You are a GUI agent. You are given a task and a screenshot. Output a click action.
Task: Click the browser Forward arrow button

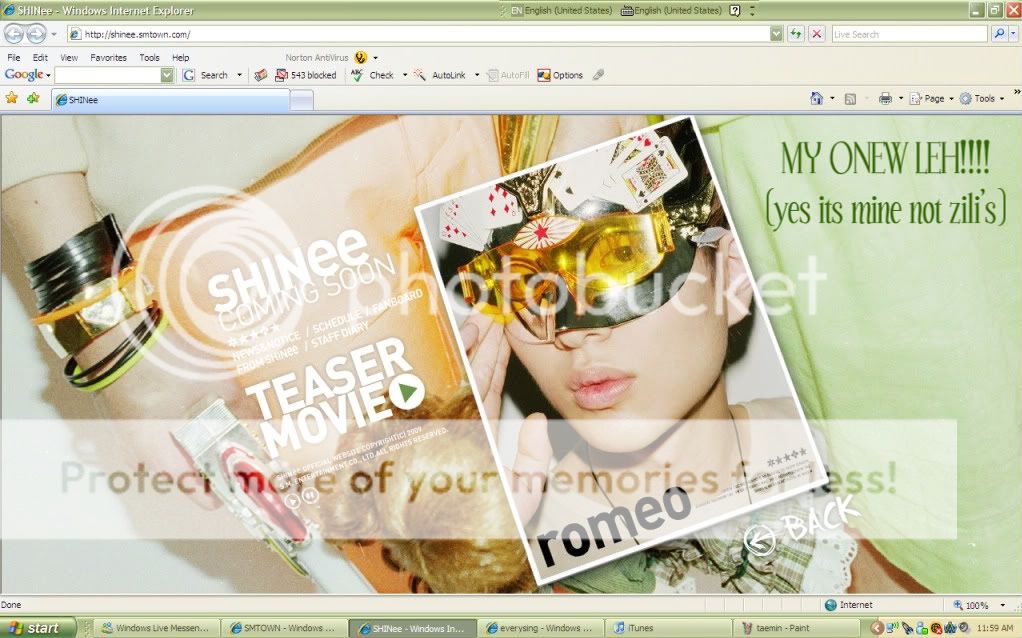coord(36,33)
